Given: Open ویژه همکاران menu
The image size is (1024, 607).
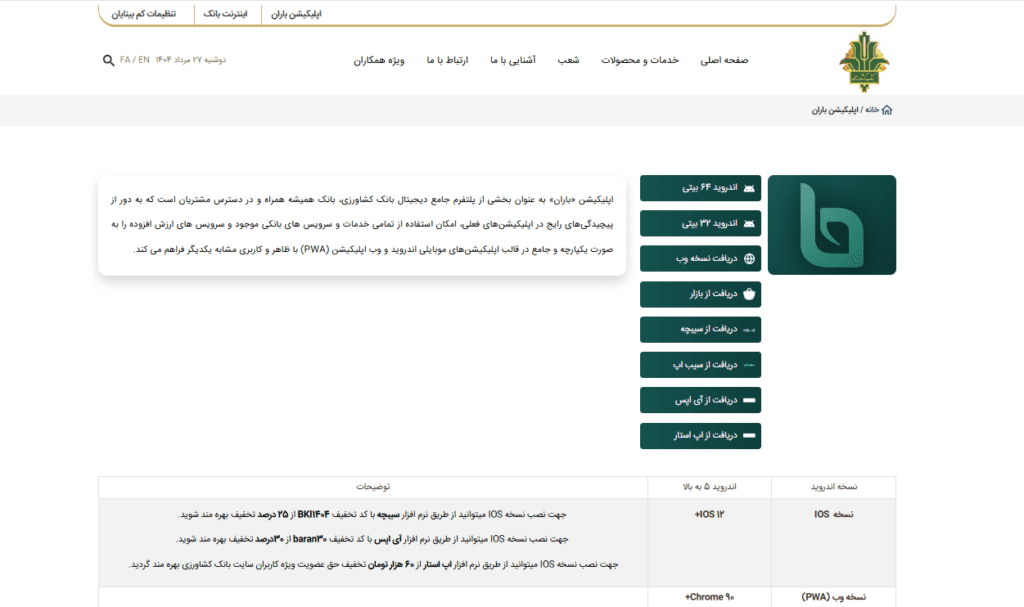Looking at the screenshot, I should point(379,60).
